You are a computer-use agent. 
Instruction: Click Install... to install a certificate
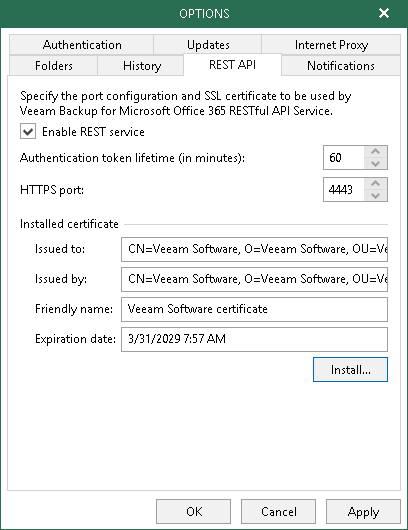tap(350, 369)
